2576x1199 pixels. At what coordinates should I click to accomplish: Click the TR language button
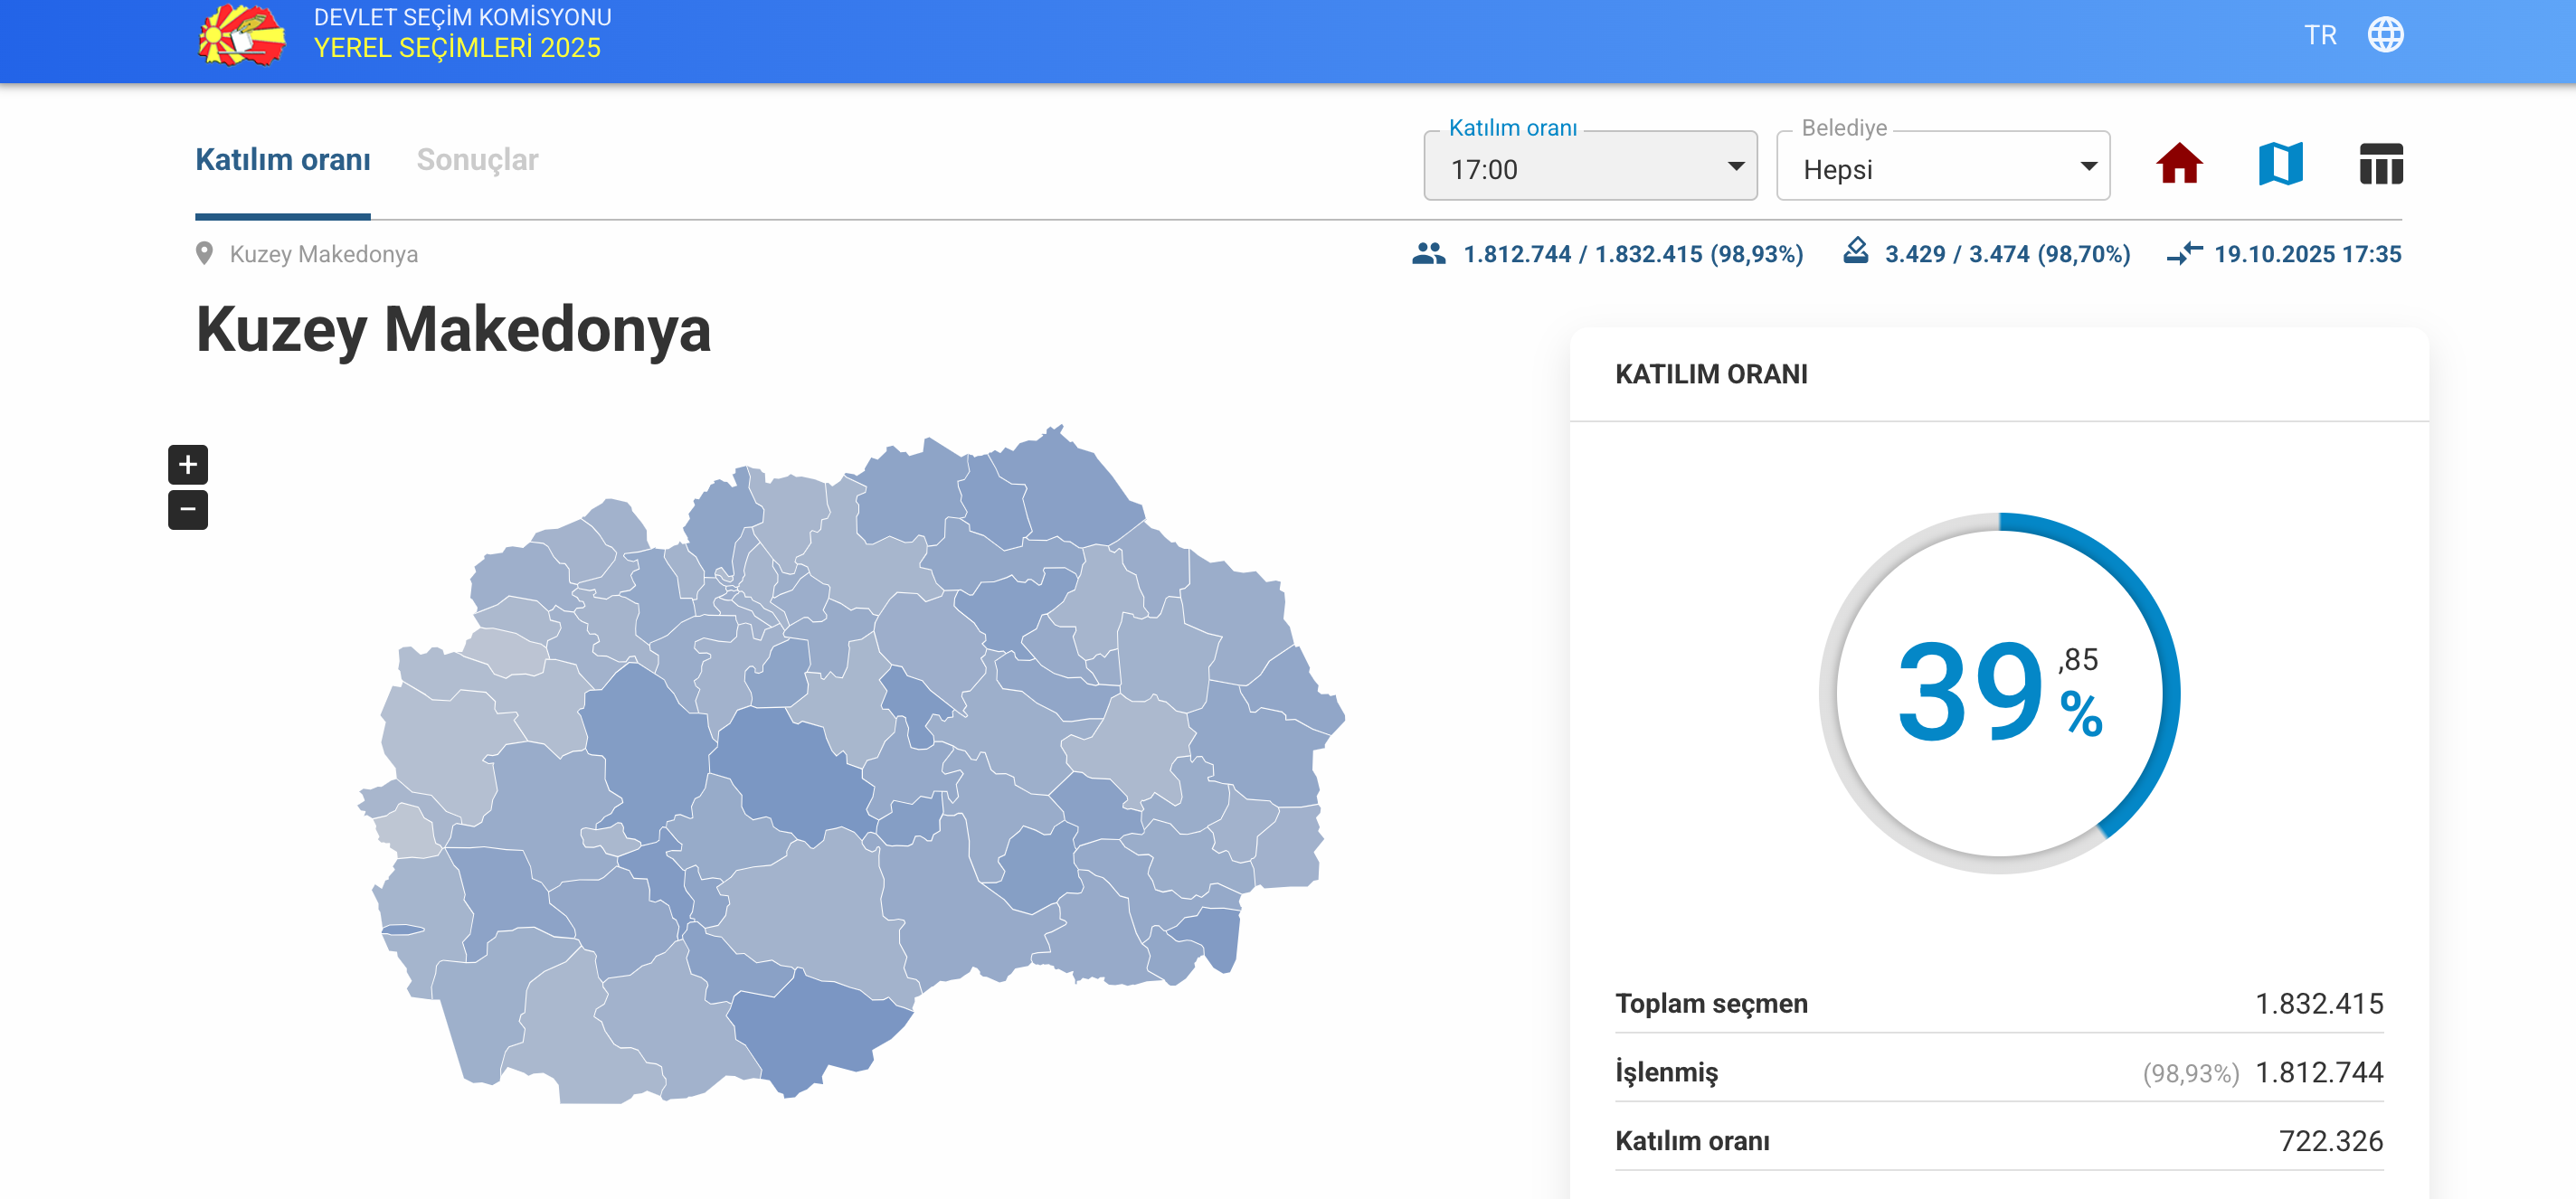point(2320,35)
